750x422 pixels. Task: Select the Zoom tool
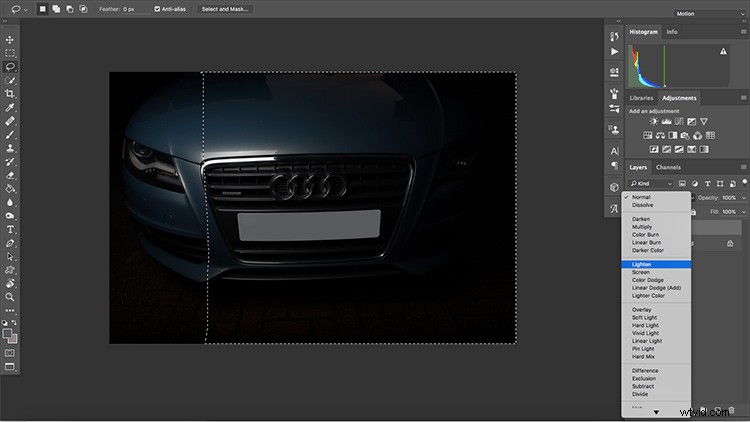[x=10, y=297]
